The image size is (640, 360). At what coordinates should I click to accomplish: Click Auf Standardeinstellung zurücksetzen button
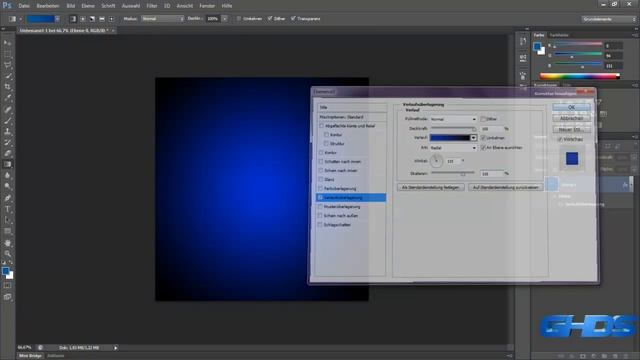coord(505,187)
